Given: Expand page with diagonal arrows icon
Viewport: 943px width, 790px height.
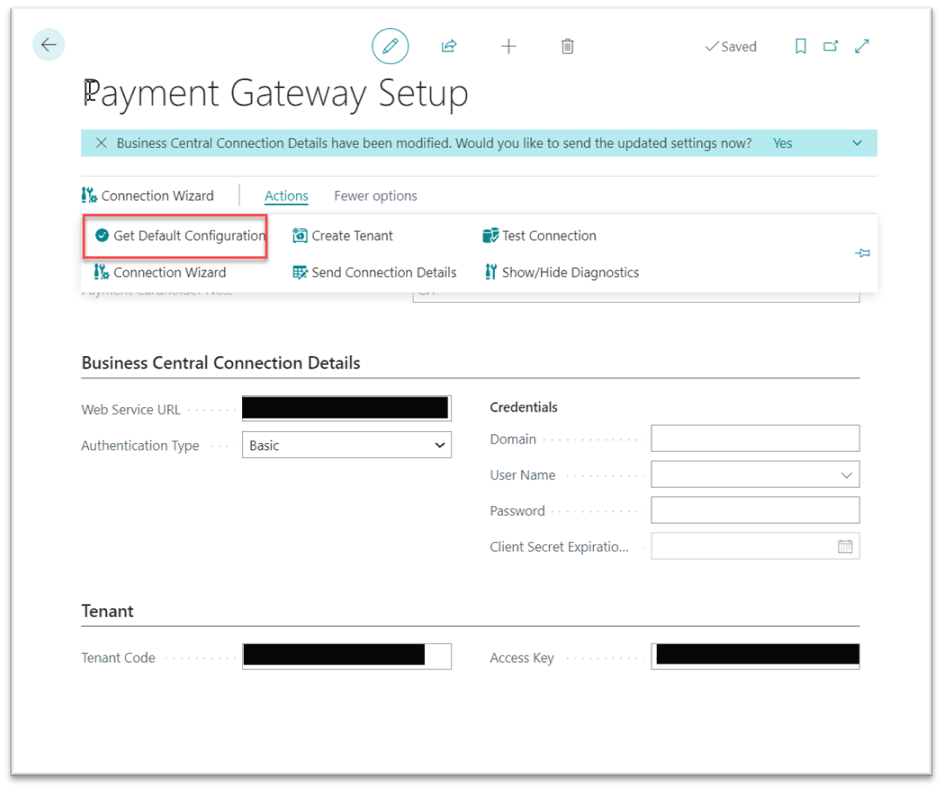Looking at the screenshot, I should pyautogui.click(x=862, y=46).
